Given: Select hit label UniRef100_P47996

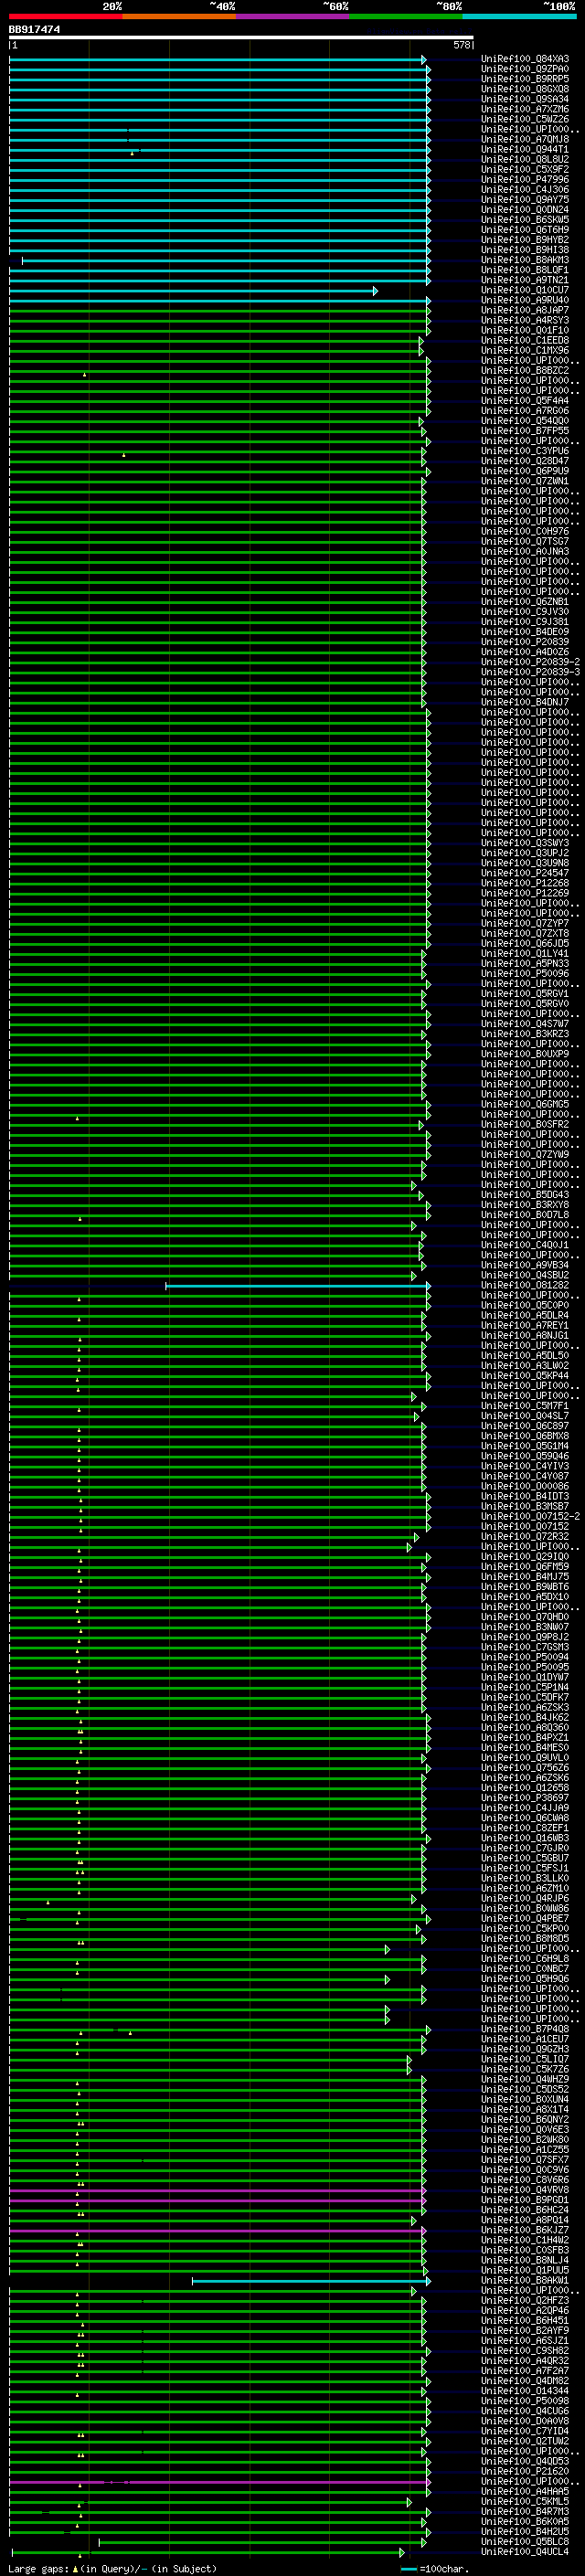Looking at the screenshot, I should click(525, 180).
